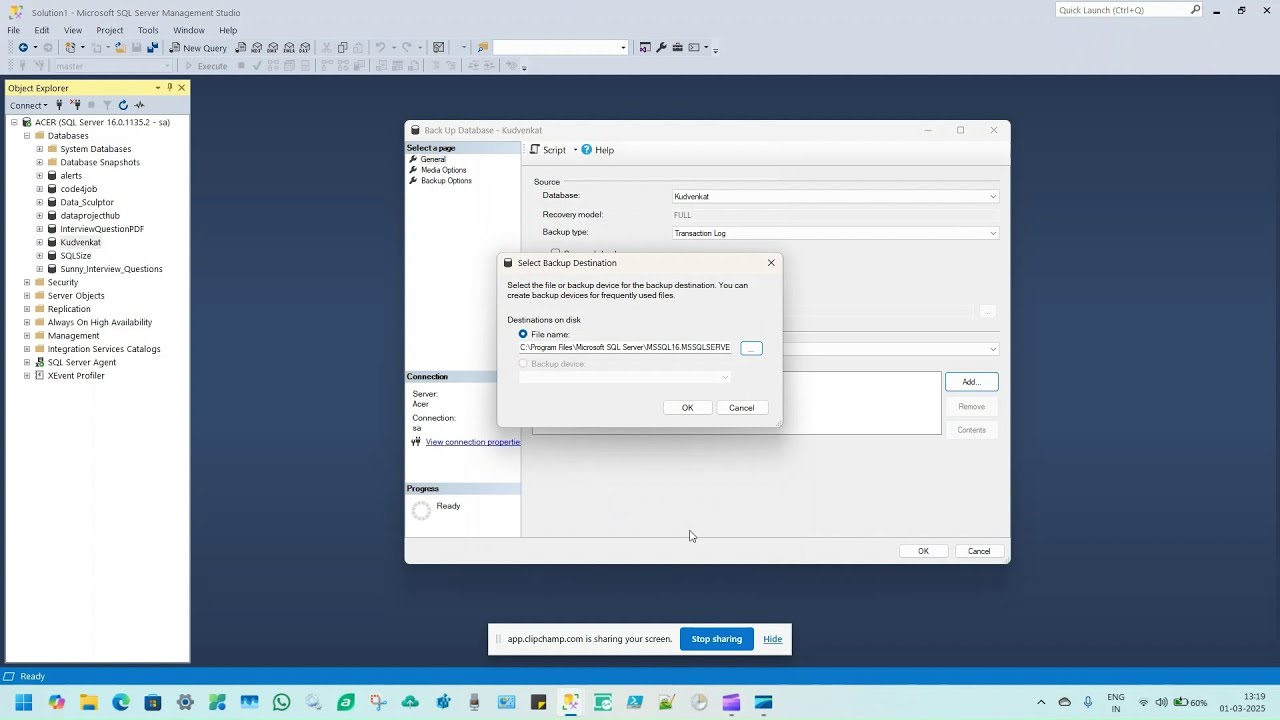Open the File menu
Screen dimensions: 1280x720
14,30
